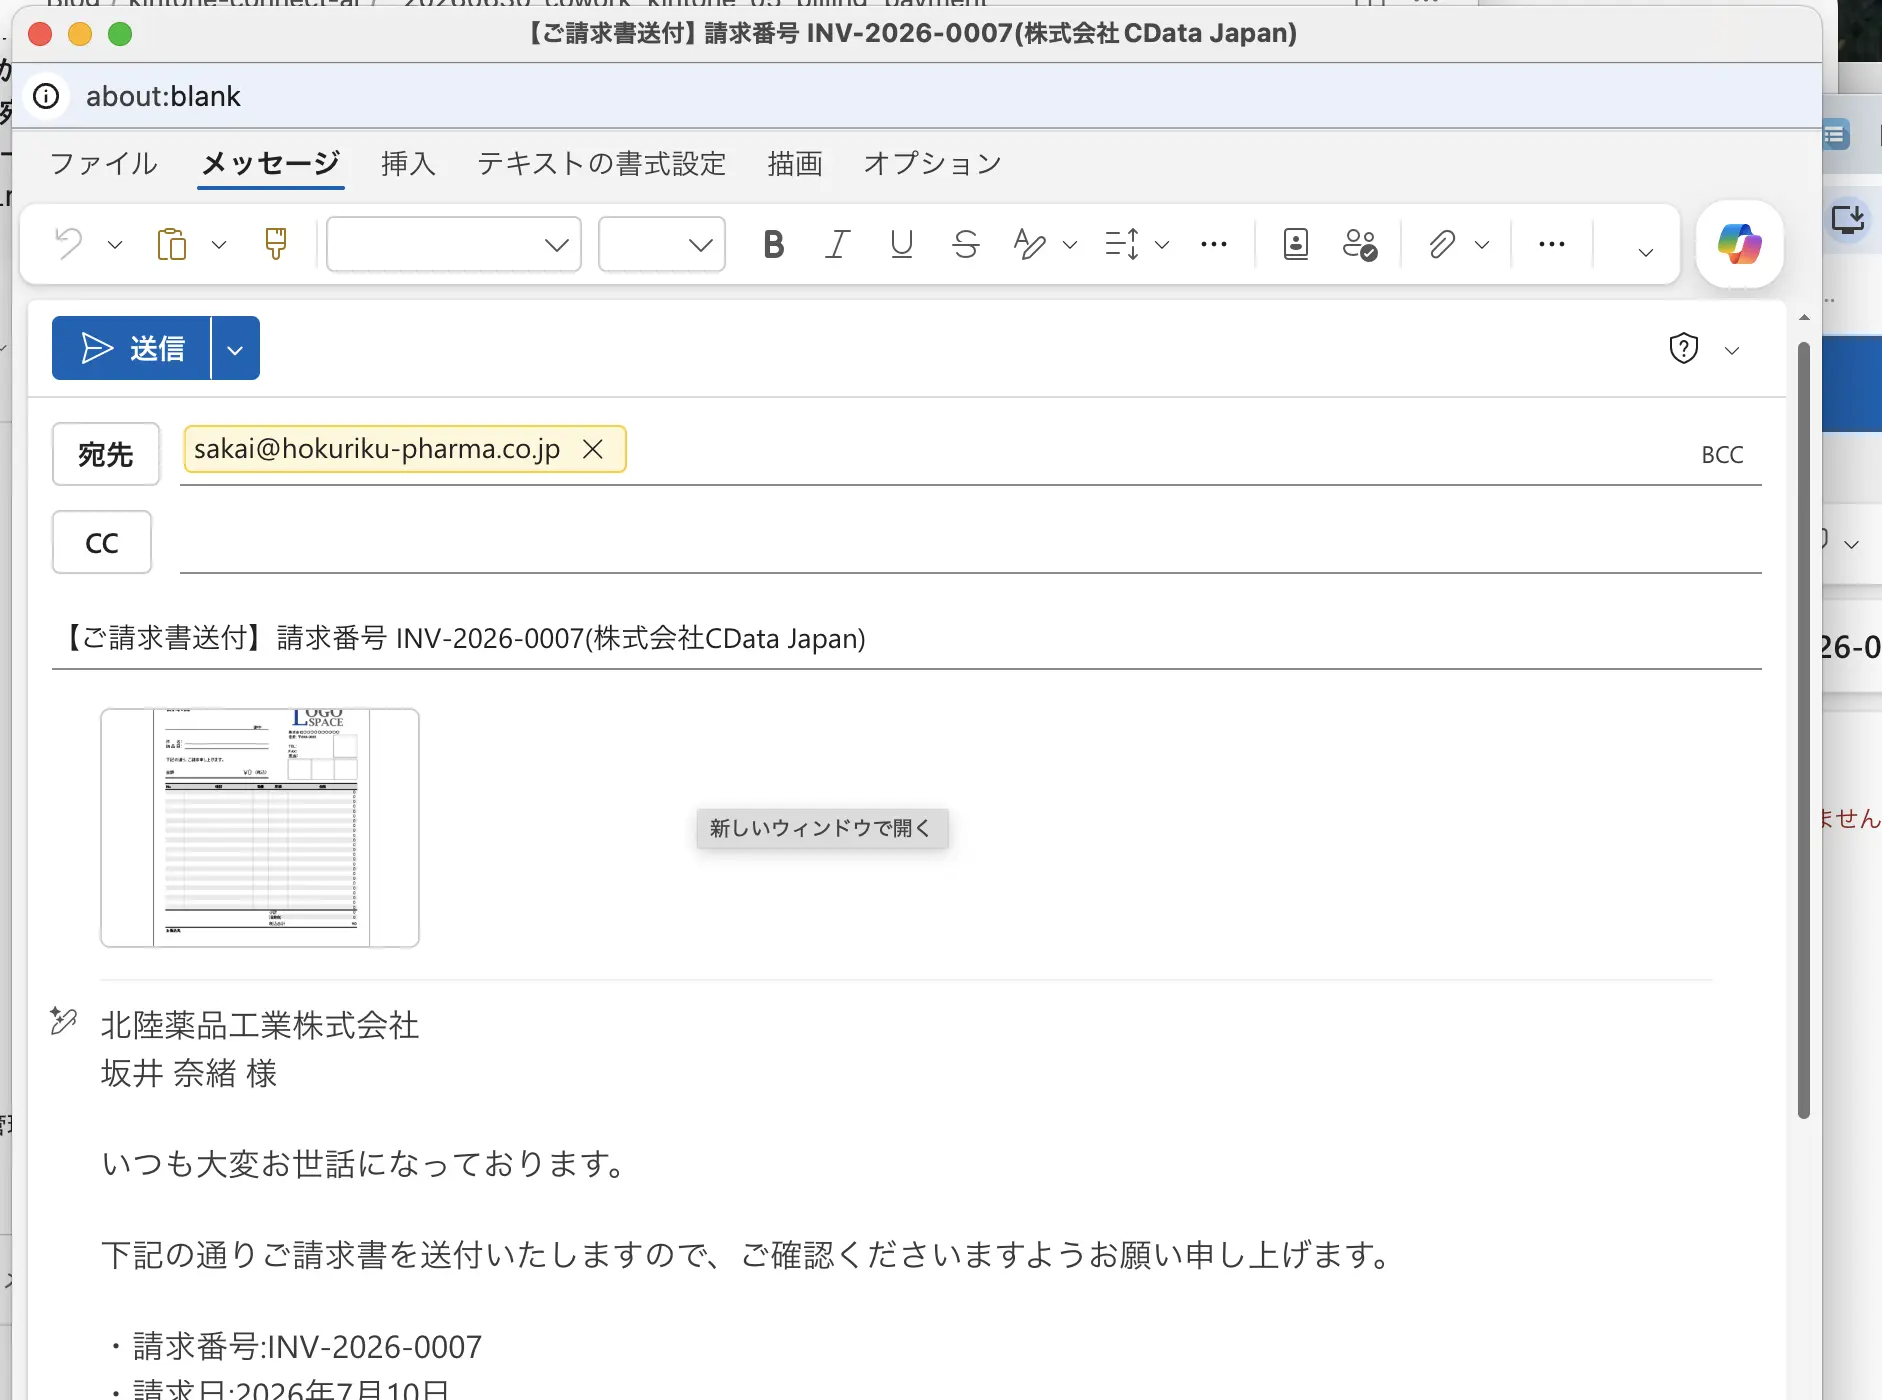The height and width of the screenshot is (1400, 1882).
Task: Click the Copilot draft pen icon beside body
Action: (64, 1020)
